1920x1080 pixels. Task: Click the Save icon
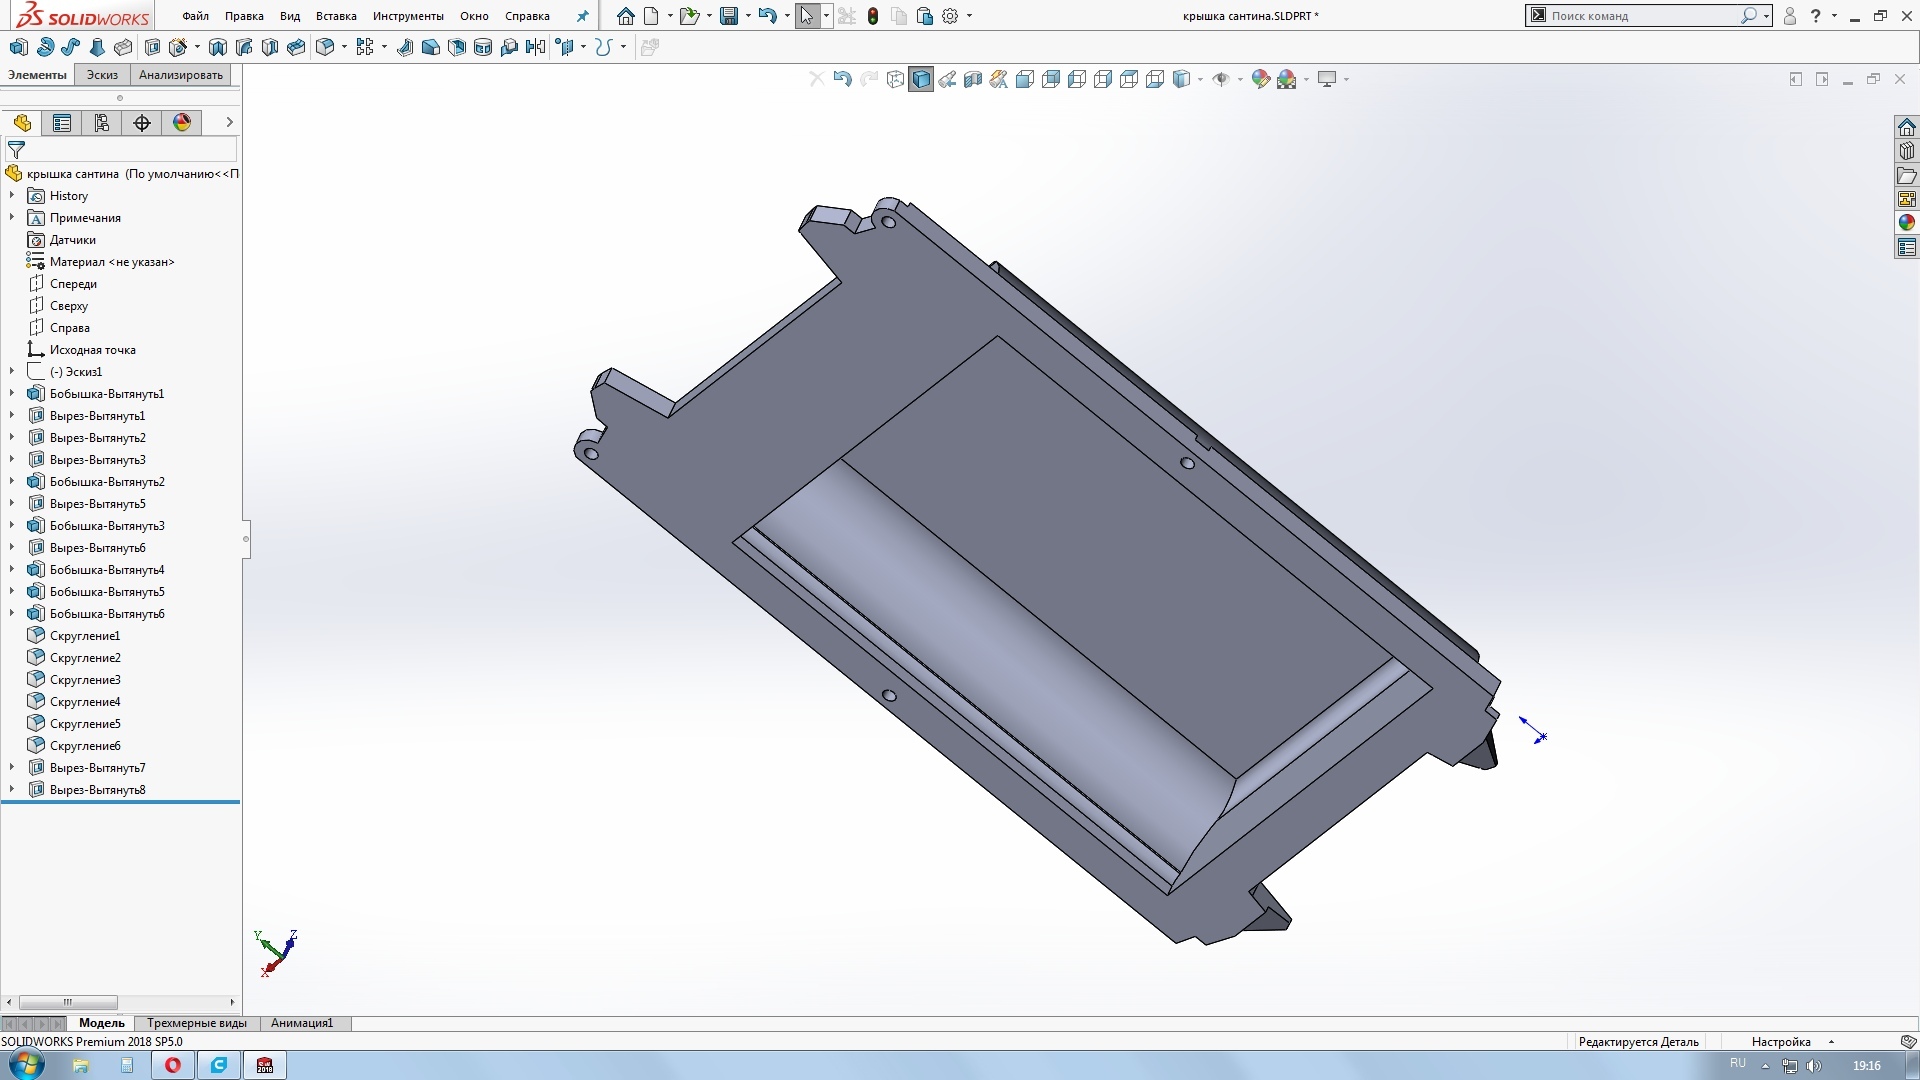click(x=729, y=16)
